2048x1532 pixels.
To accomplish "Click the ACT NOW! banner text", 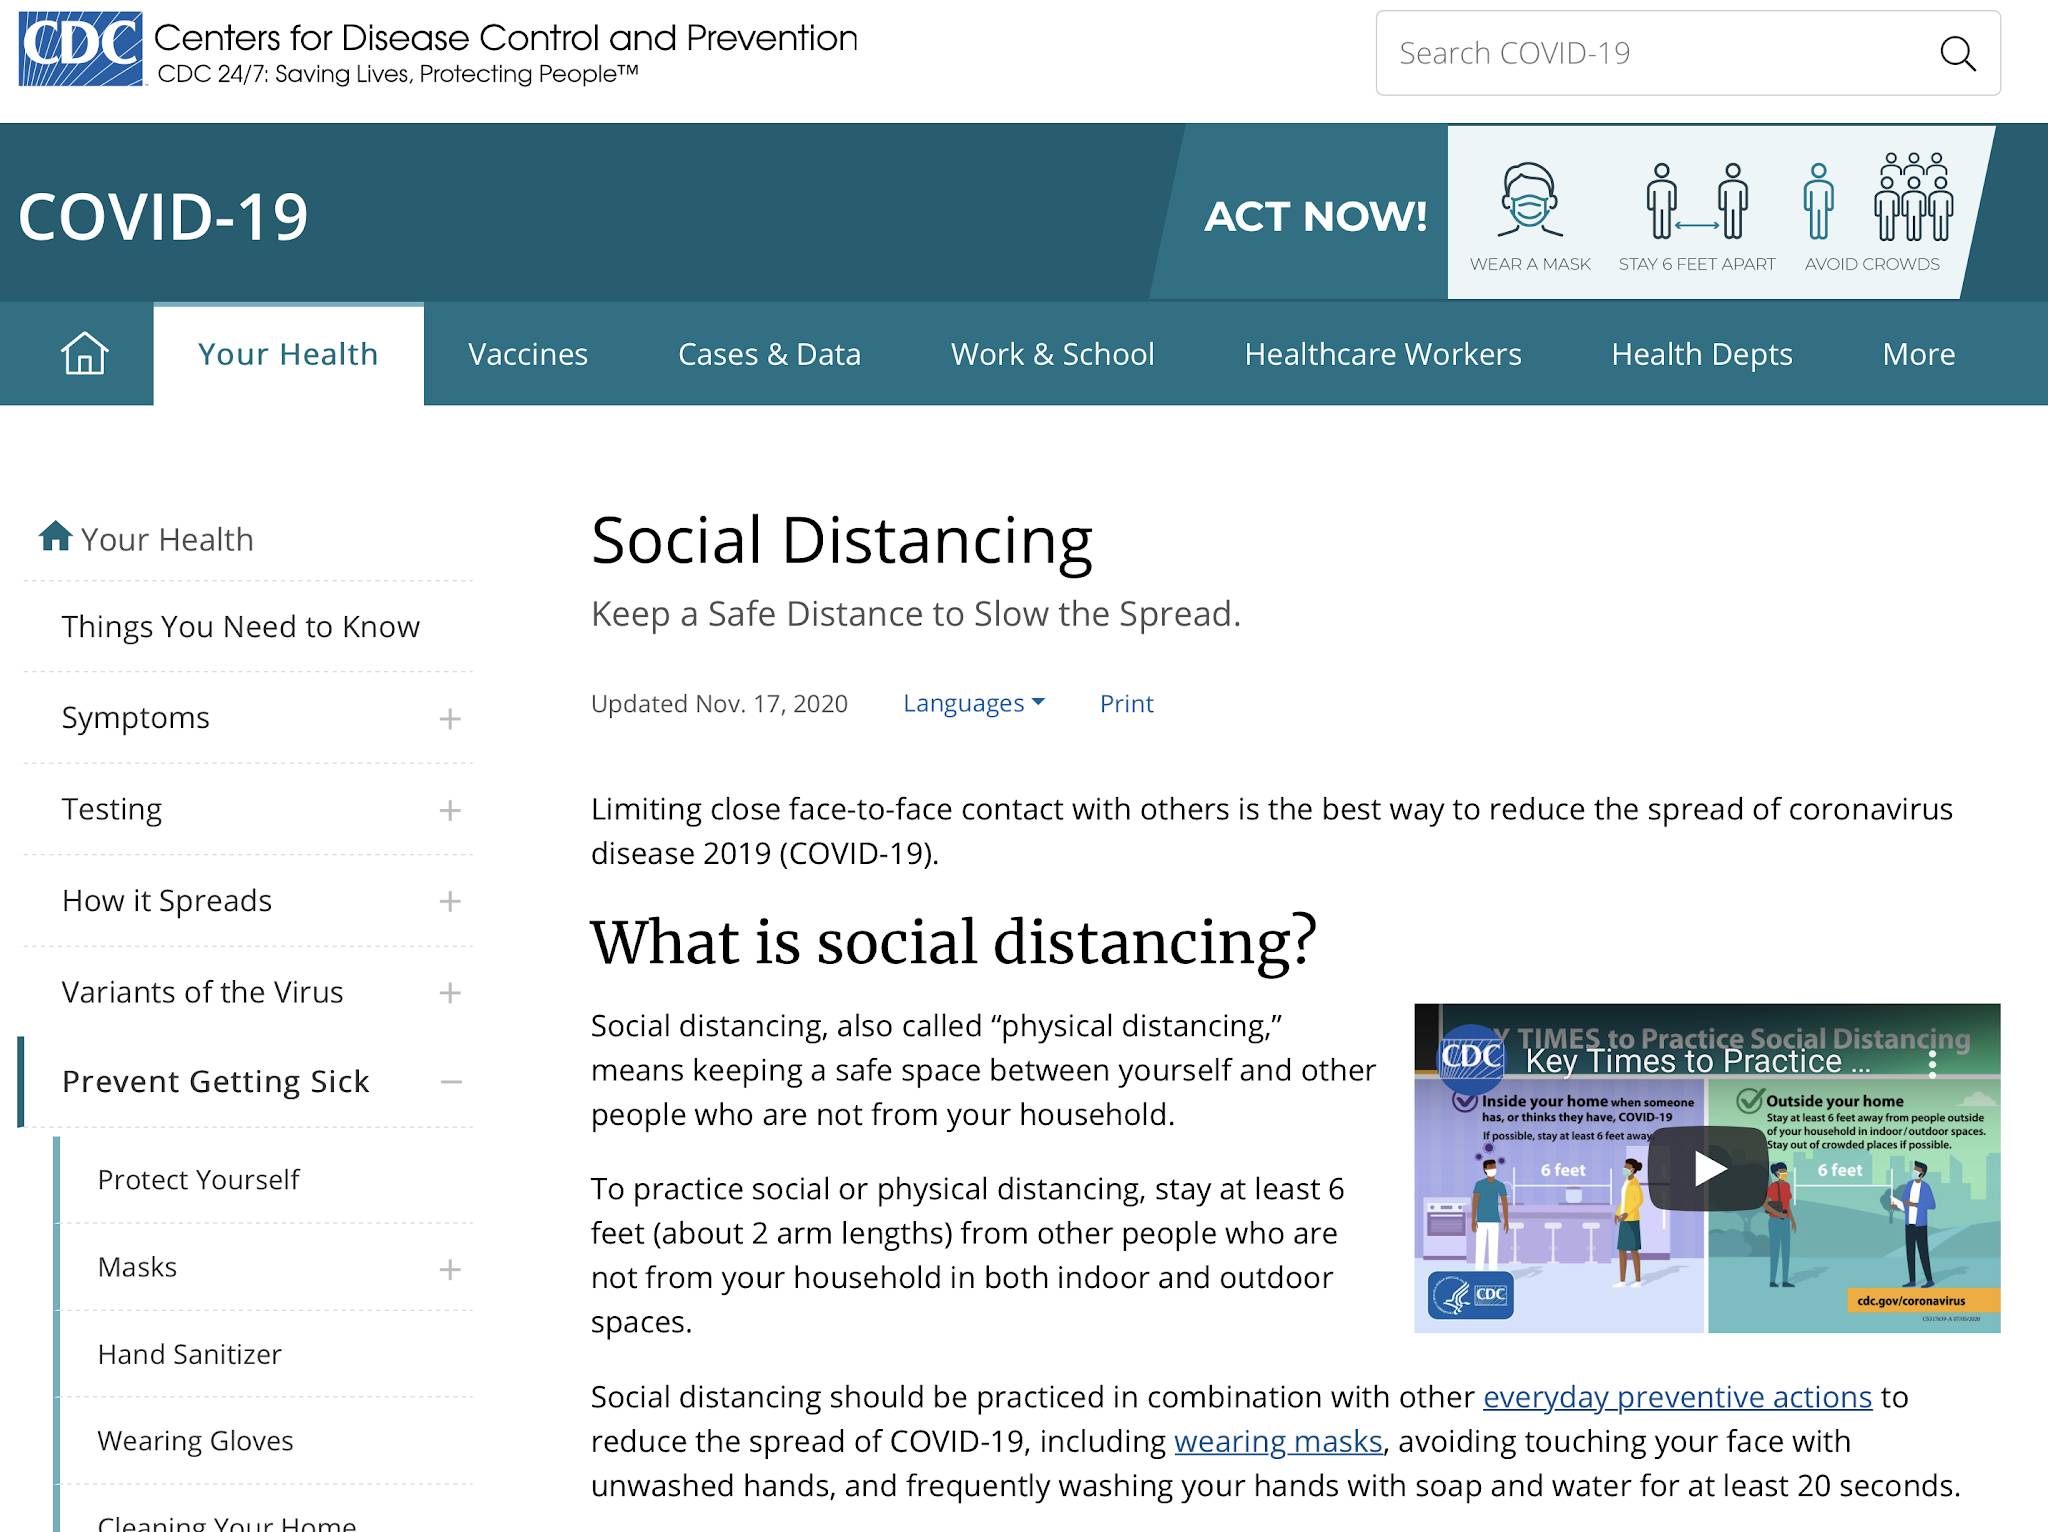I will click(x=1315, y=216).
